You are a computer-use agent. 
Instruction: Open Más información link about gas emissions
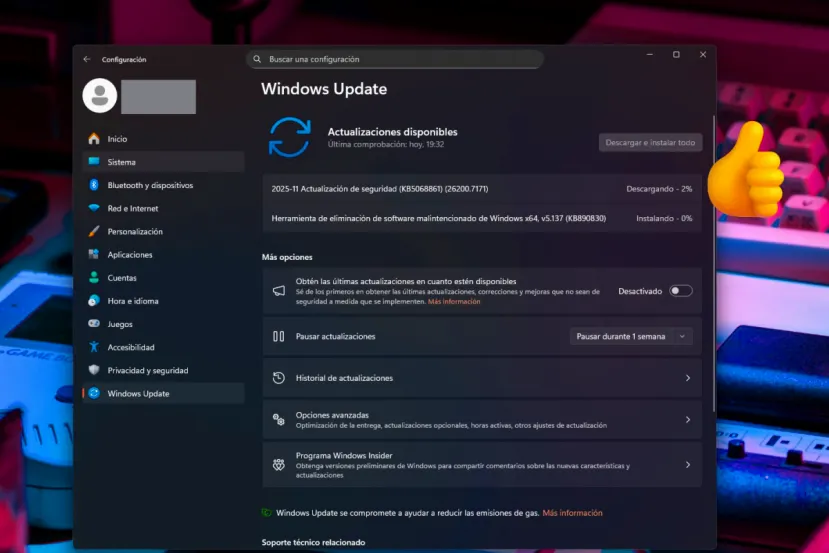click(572, 512)
